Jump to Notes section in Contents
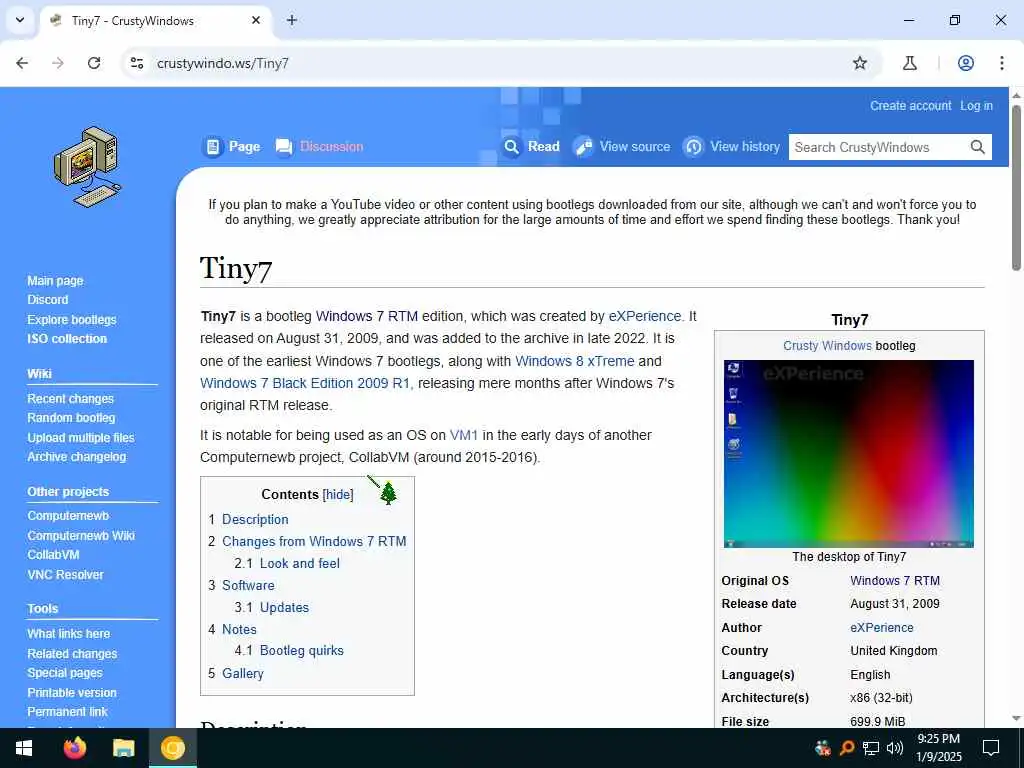Image resolution: width=1024 pixels, height=768 pixels. [x=239, y=630]
